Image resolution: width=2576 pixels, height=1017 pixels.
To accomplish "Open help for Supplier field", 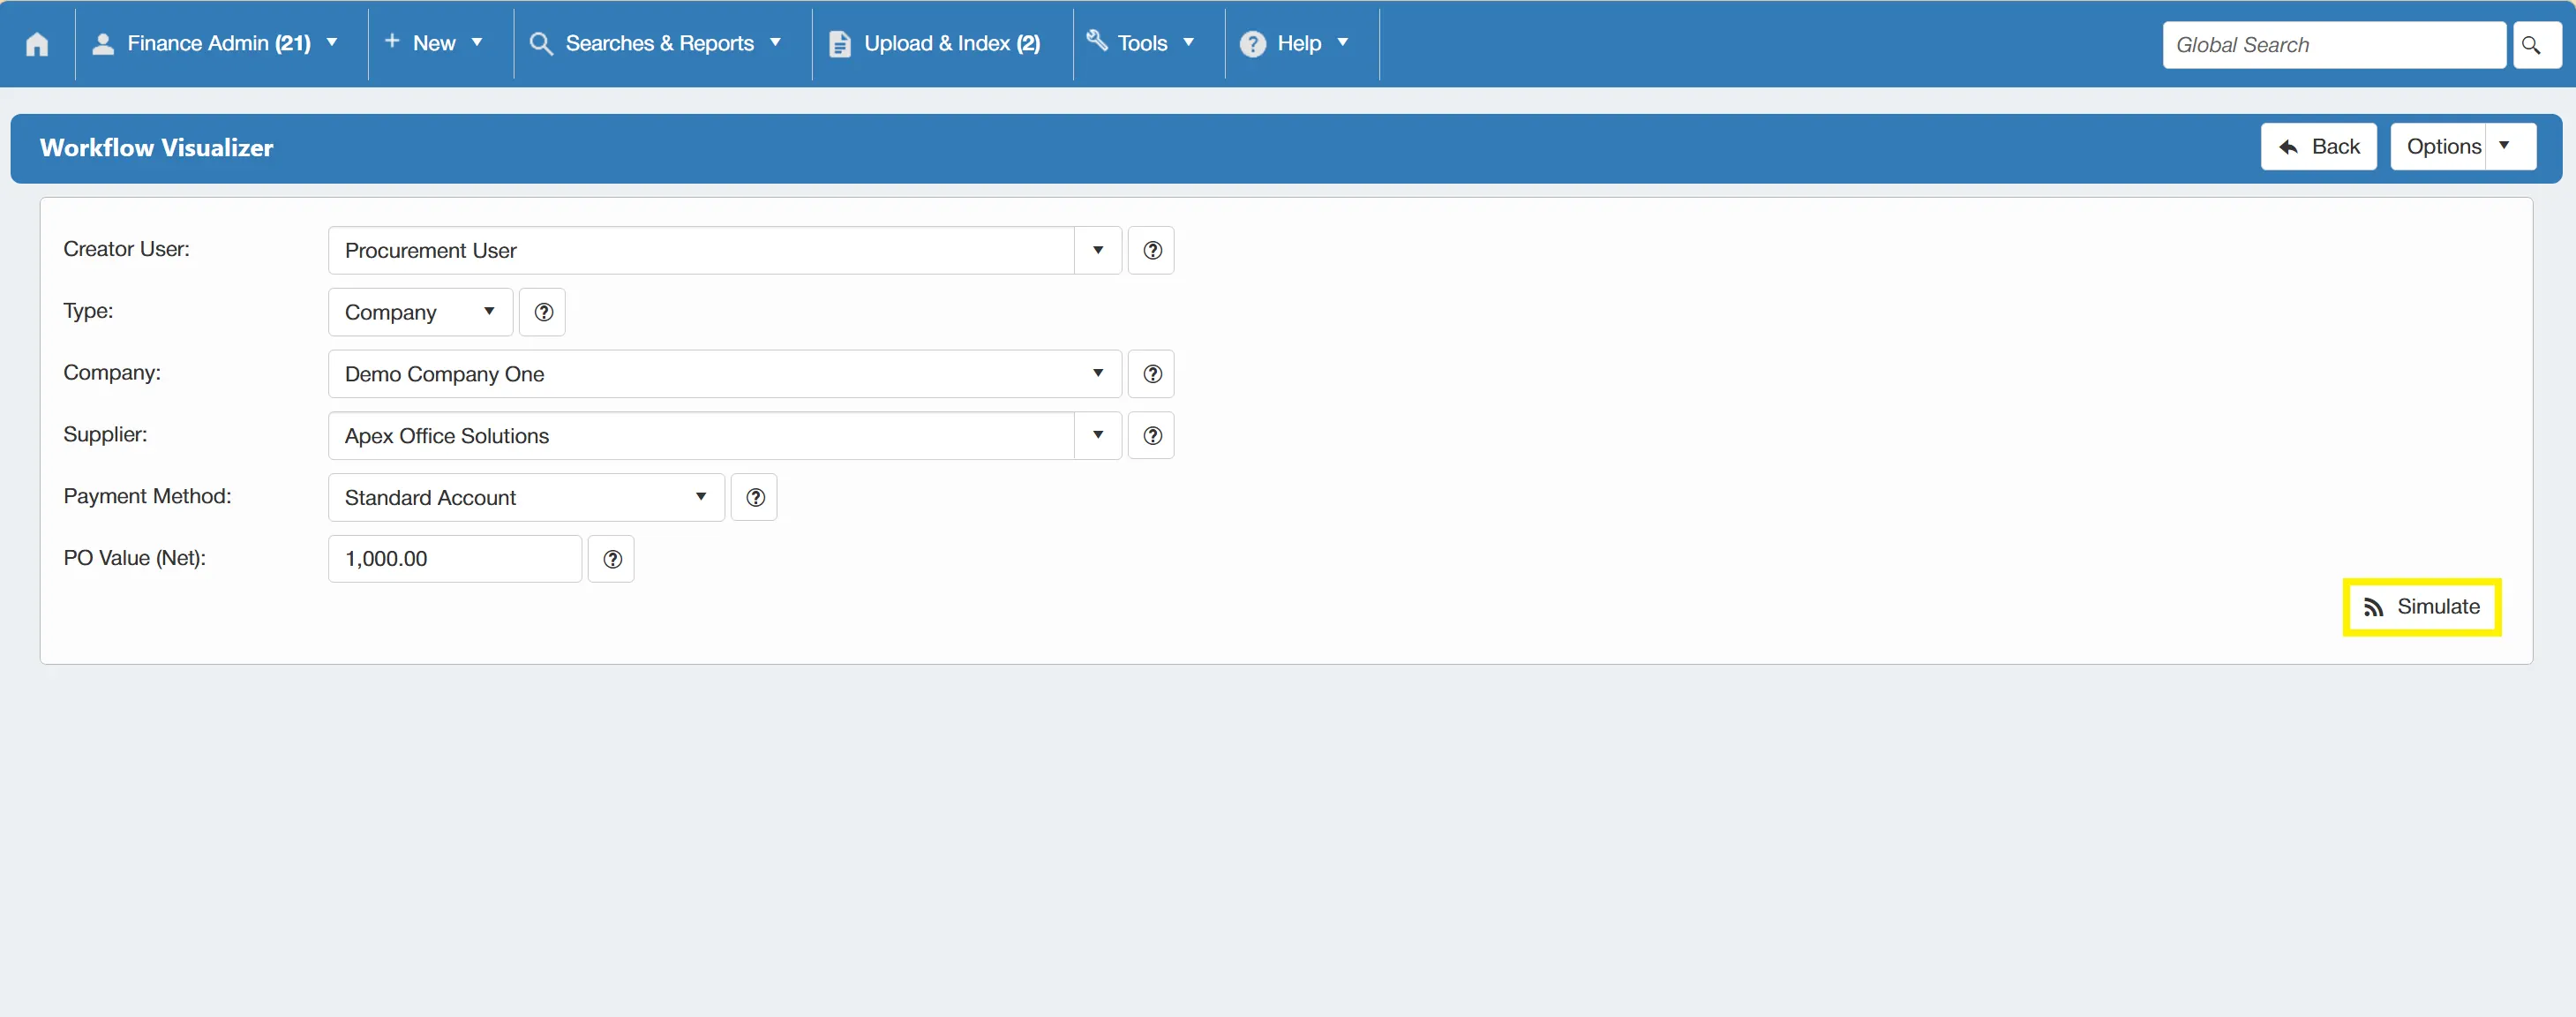I will pos(1152,436).
